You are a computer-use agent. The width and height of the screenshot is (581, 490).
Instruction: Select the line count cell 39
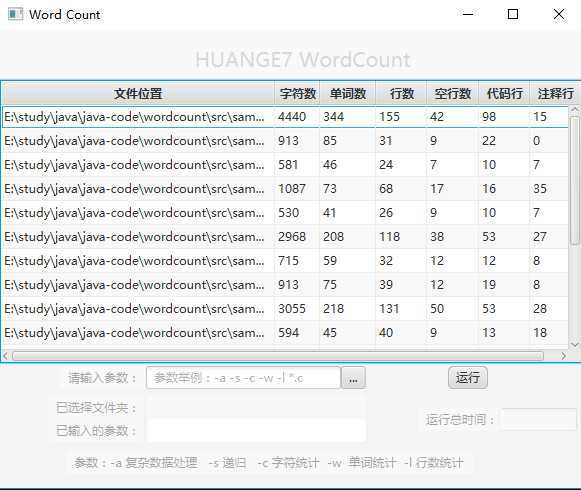pyautogui.click(x=401, y=285)
